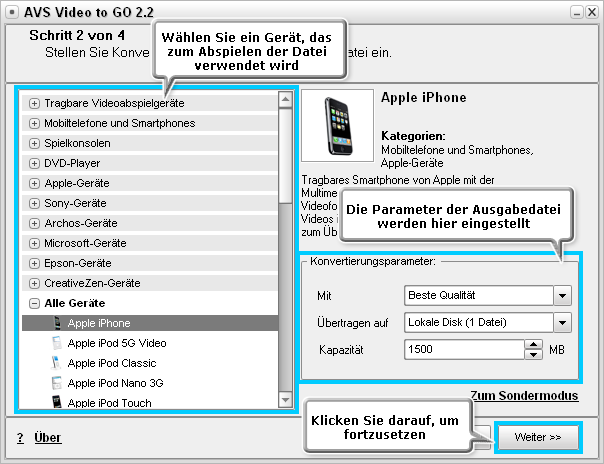Expand the CreativeZen-Geräte category

[34, 283]
